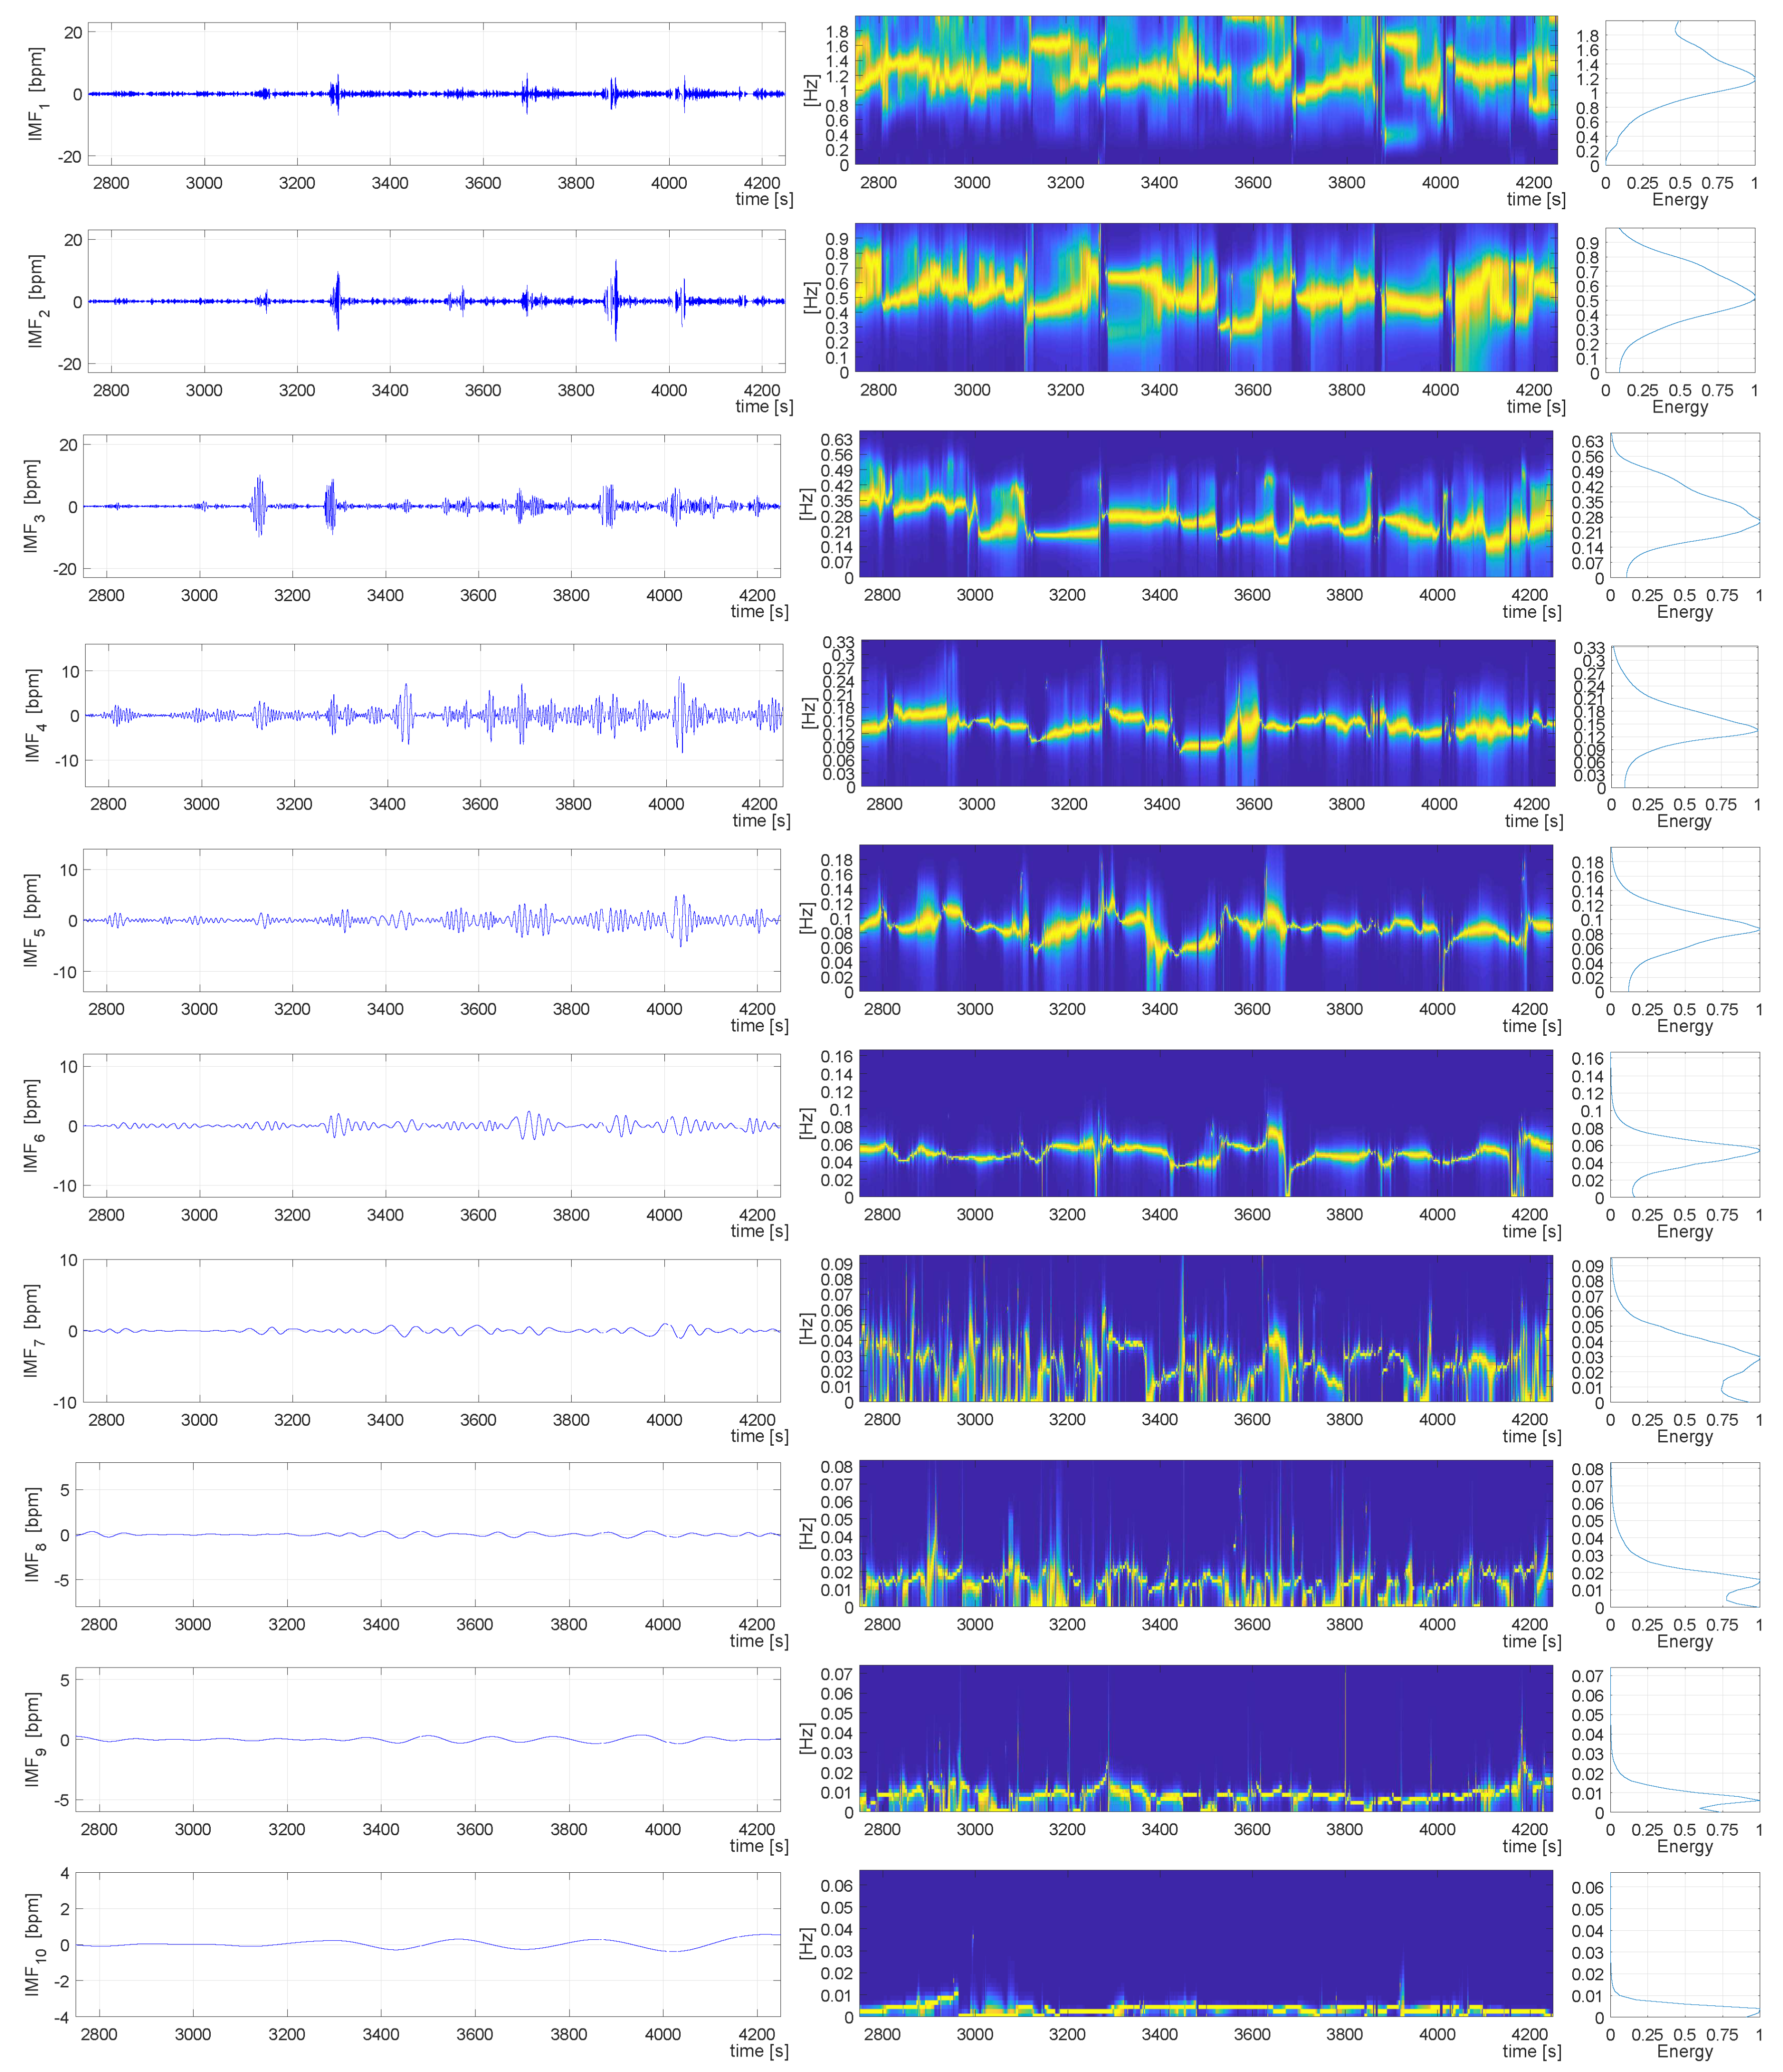This screenshot has width=1783, height=2072.
Task: Click the IMF1 [bpm] y-axis label
Action: click(36, 93)
